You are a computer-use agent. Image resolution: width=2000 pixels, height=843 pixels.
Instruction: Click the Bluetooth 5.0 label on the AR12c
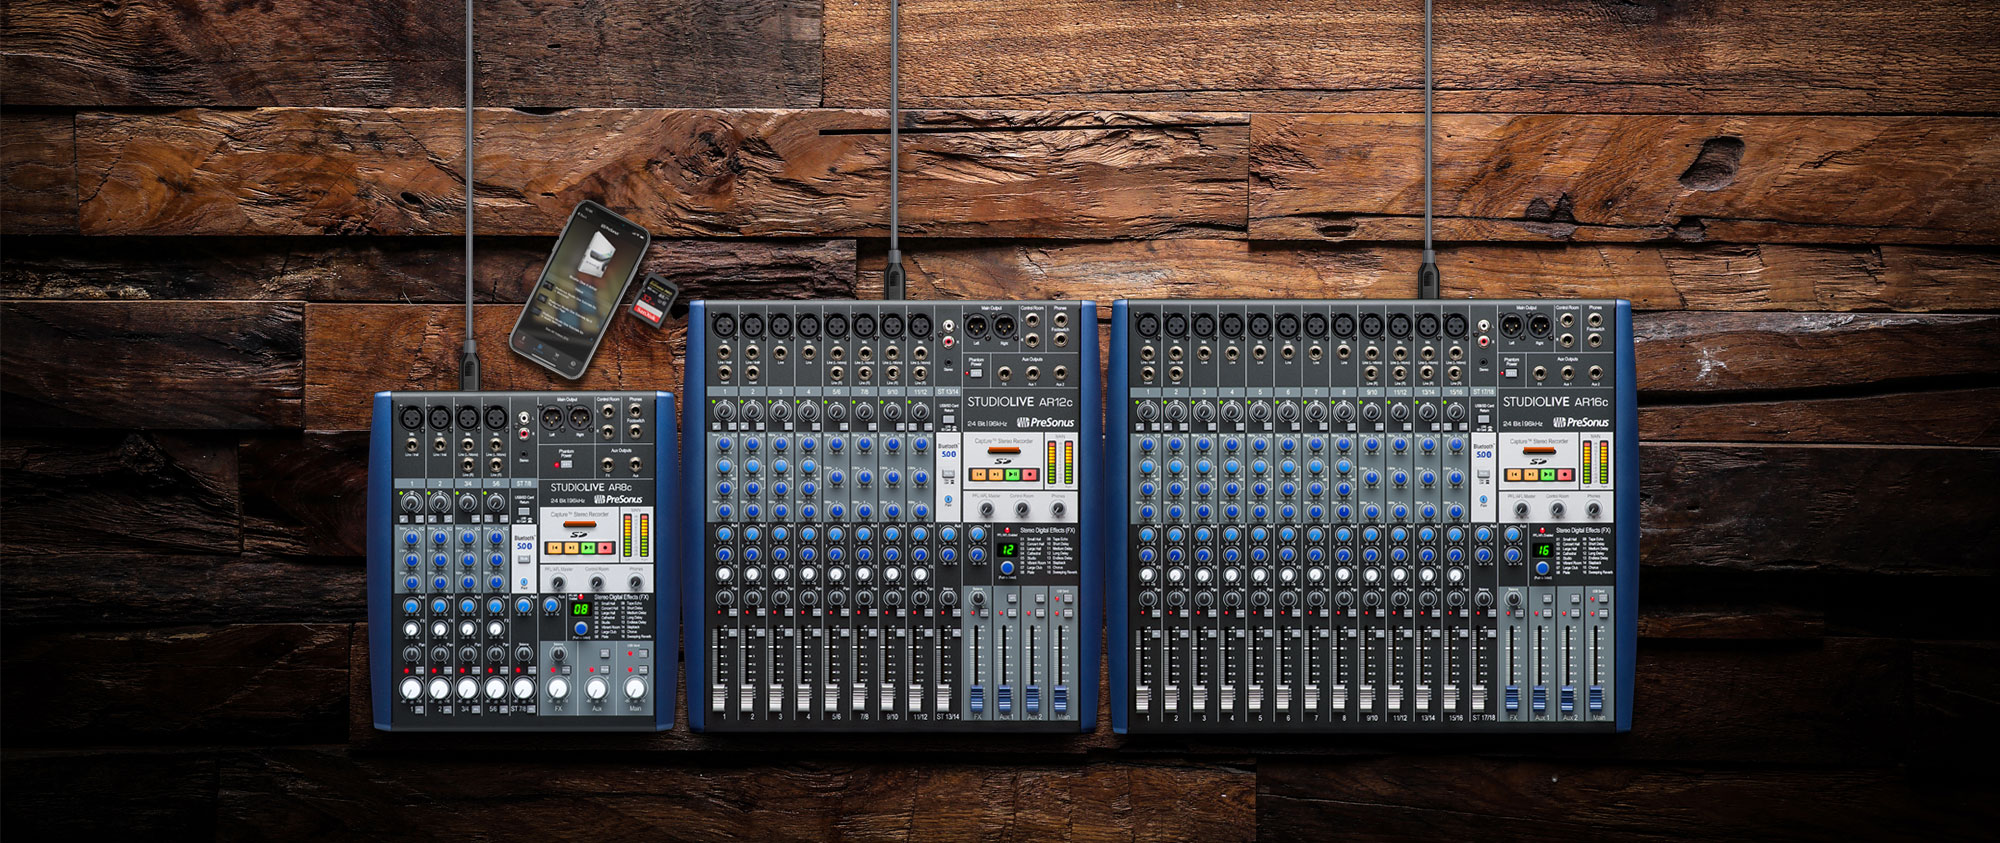(x=948, y=450)
